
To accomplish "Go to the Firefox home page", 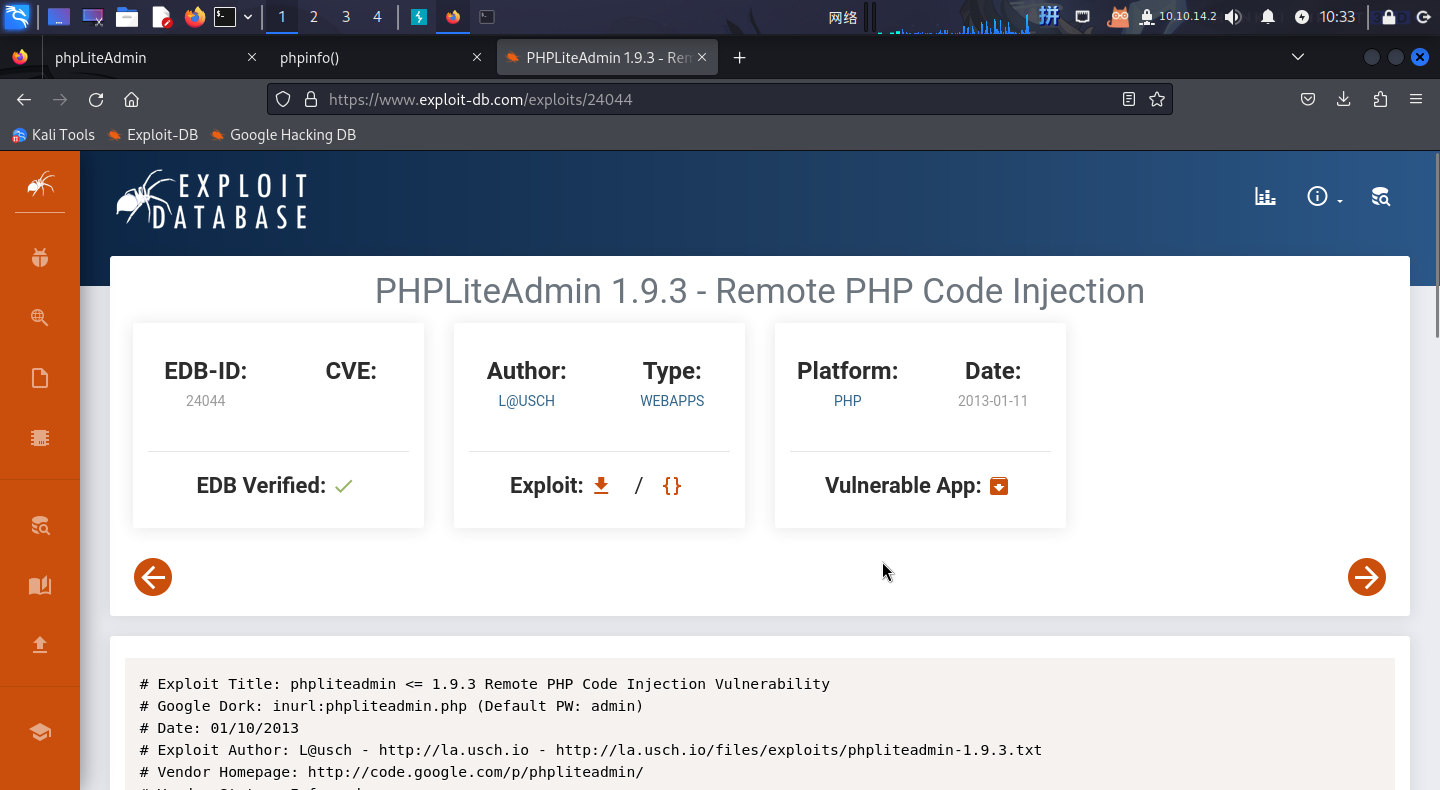I will [x=131, y=99].
